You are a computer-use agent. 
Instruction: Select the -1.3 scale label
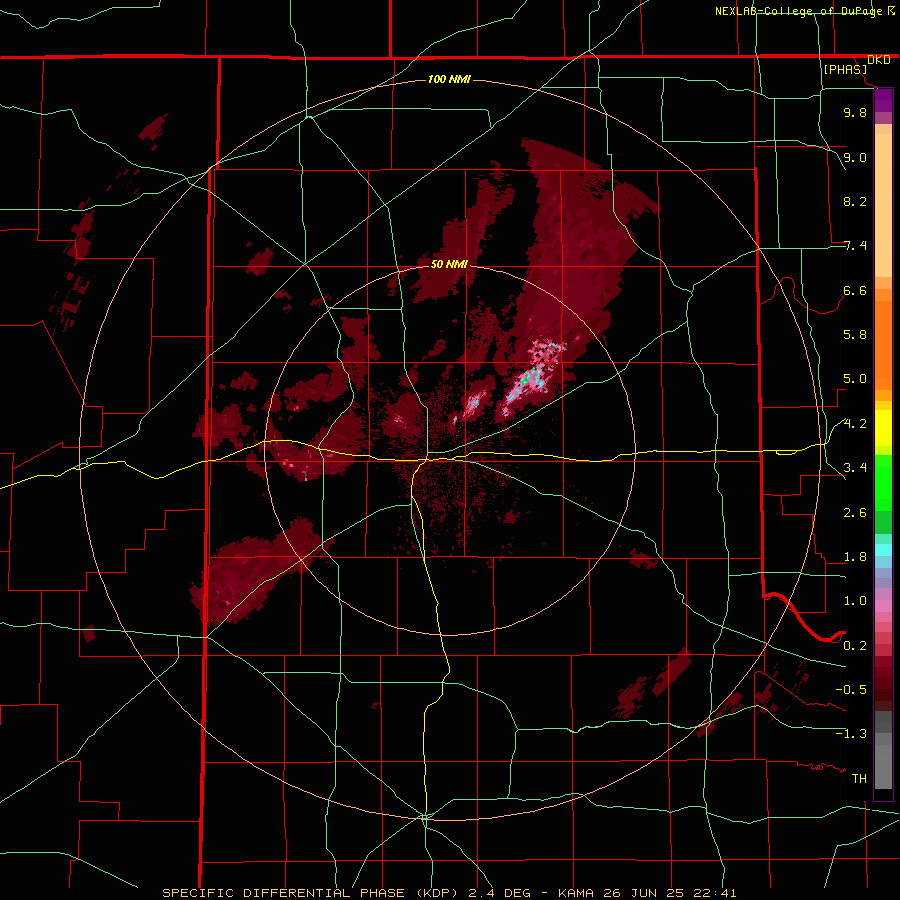click(x=851, y=734)
